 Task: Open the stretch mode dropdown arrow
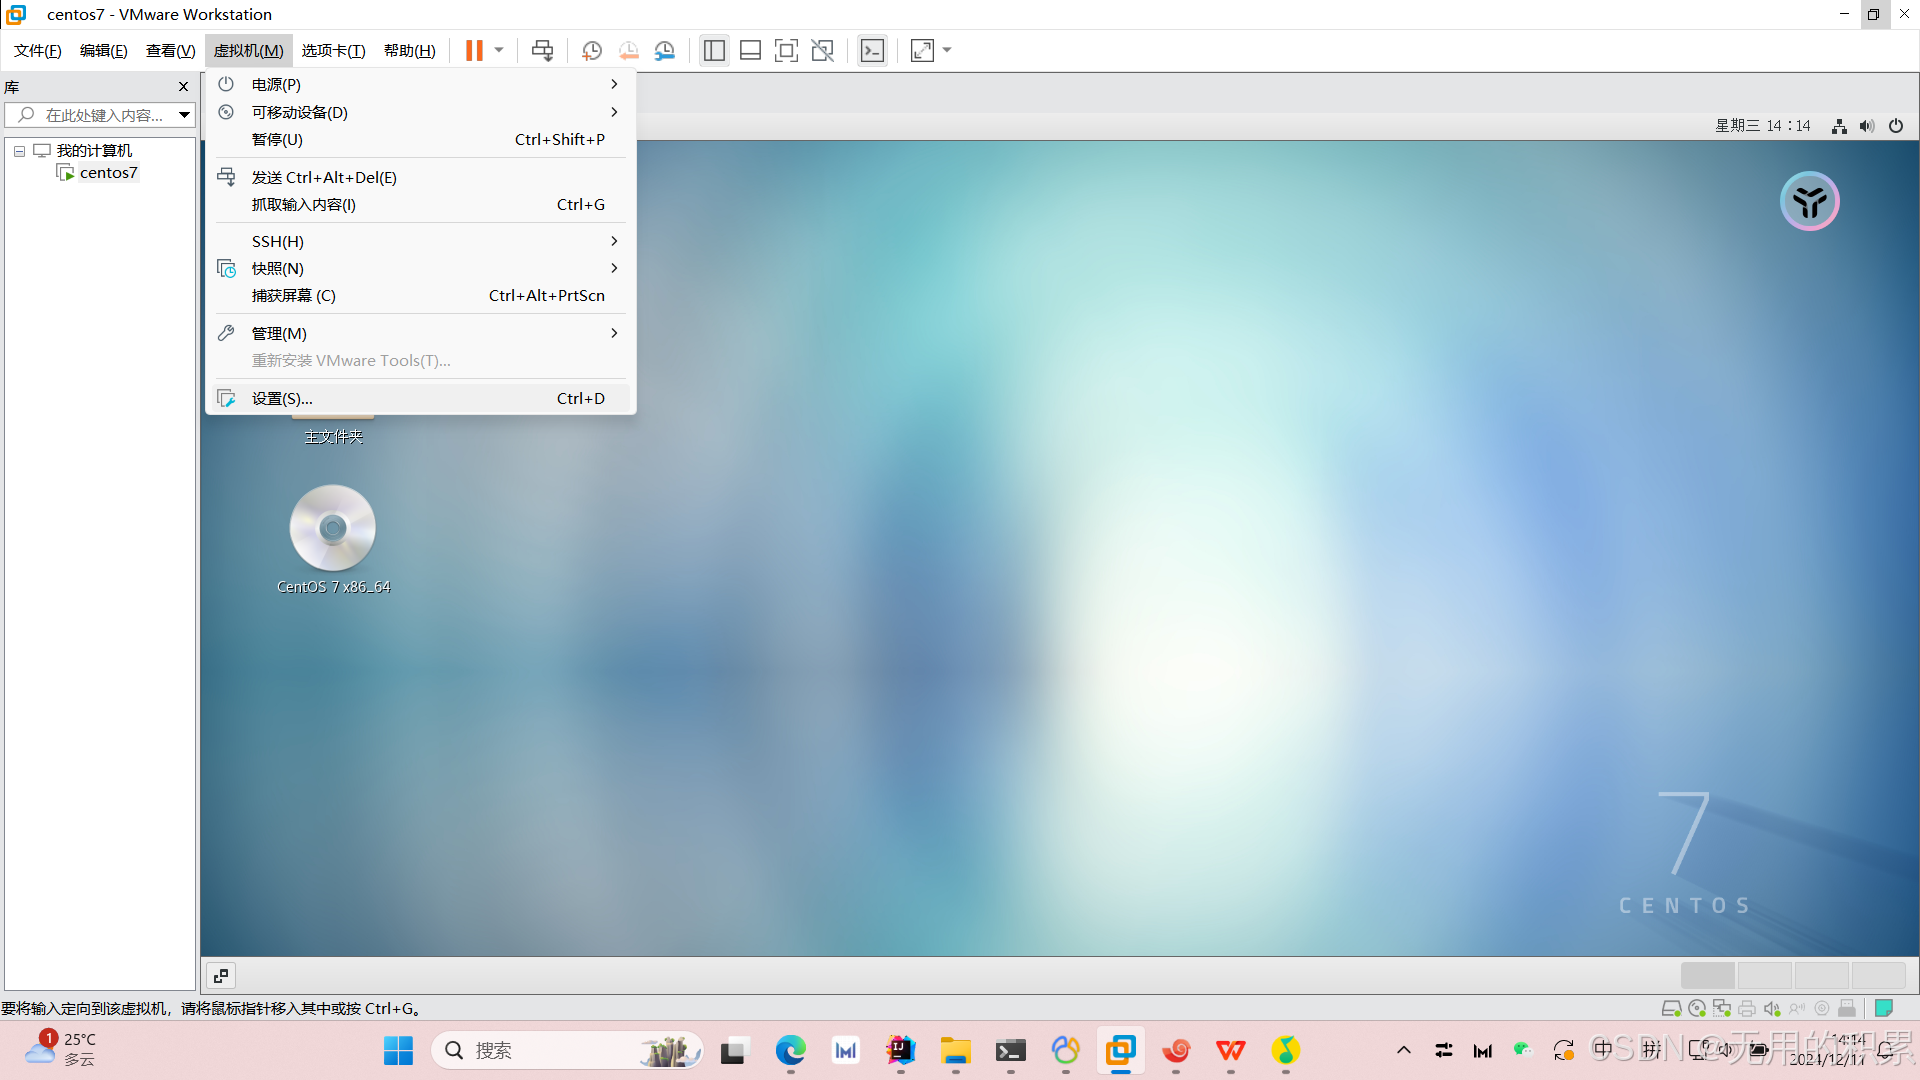(947, 51)
